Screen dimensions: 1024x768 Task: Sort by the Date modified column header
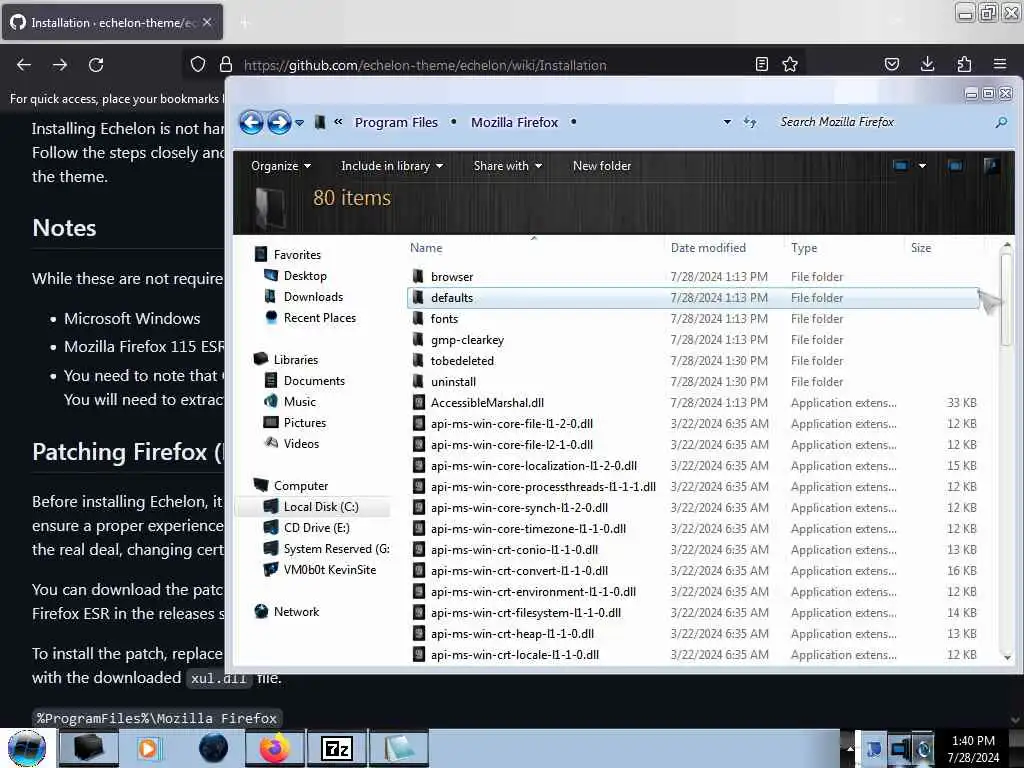coord(708,248)
